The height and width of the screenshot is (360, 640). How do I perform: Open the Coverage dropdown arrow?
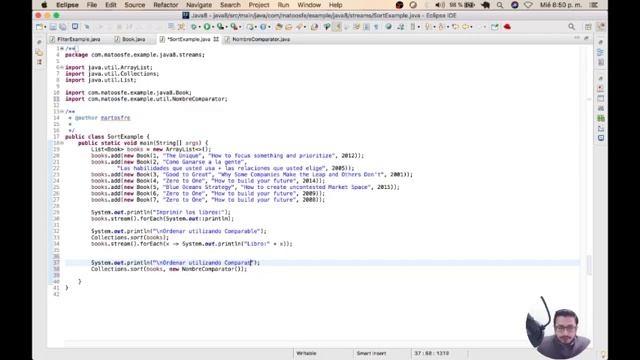coord(227,27)
